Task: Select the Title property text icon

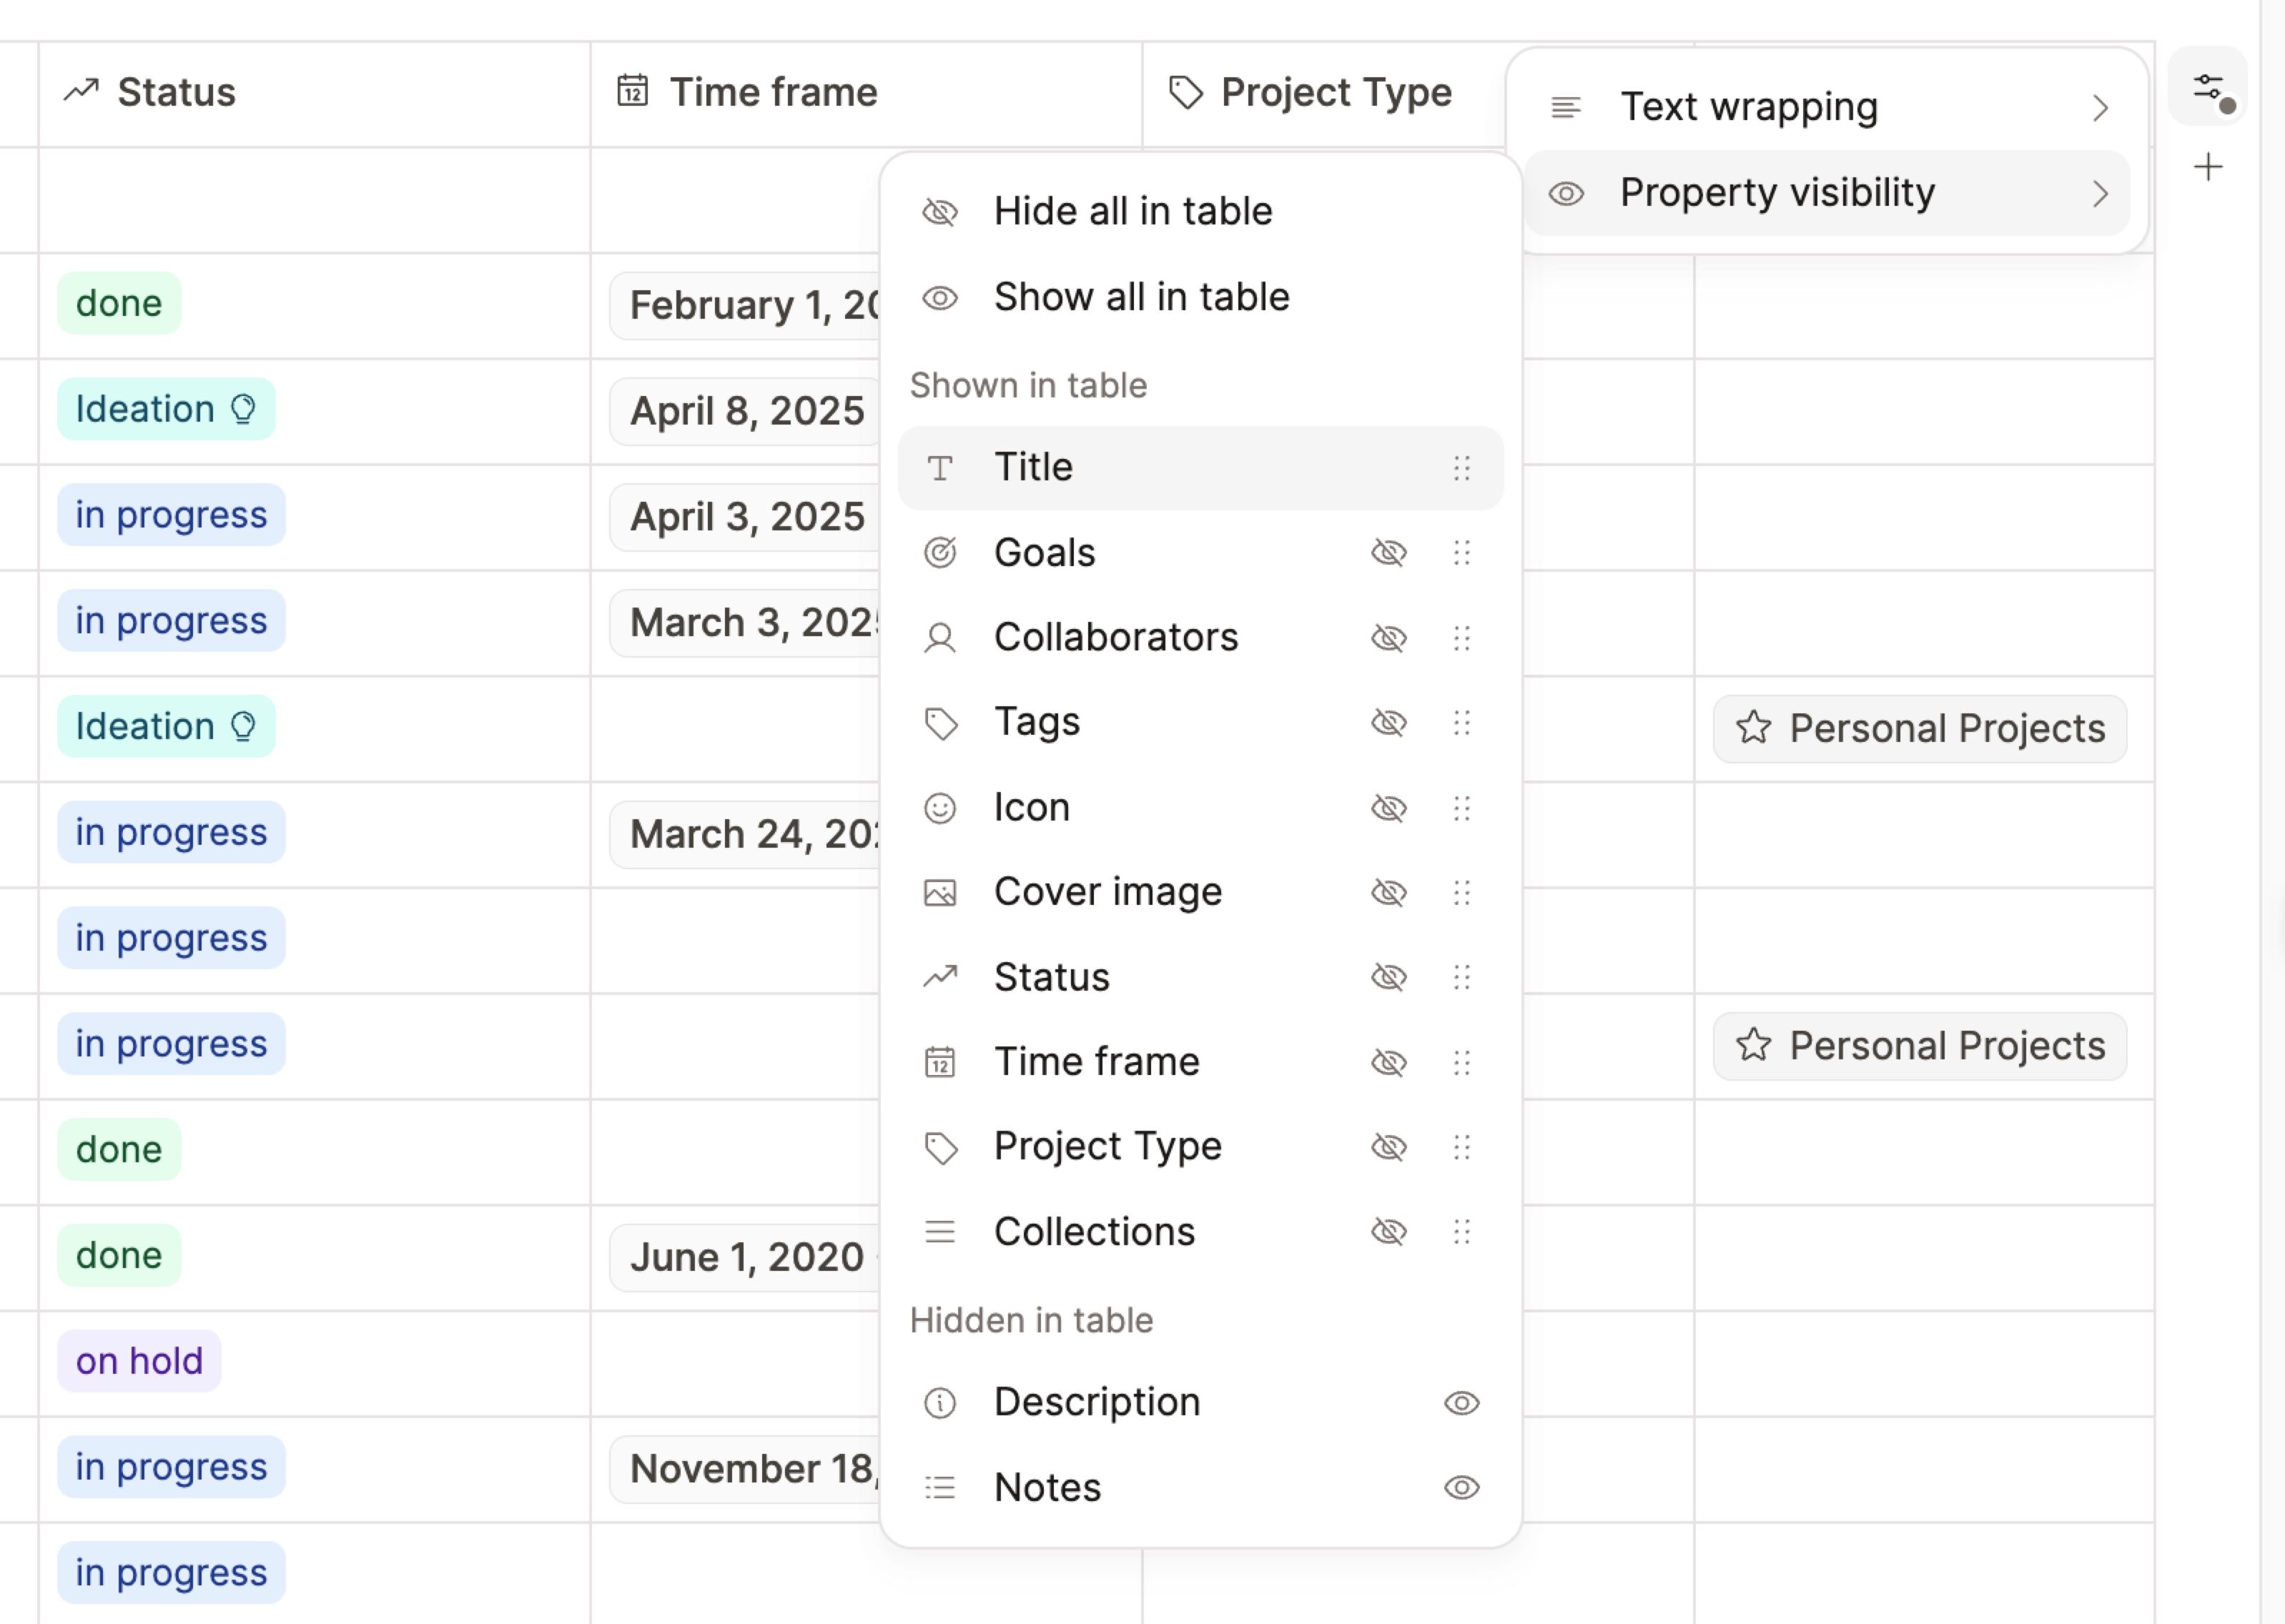Action: coord(941,467)
